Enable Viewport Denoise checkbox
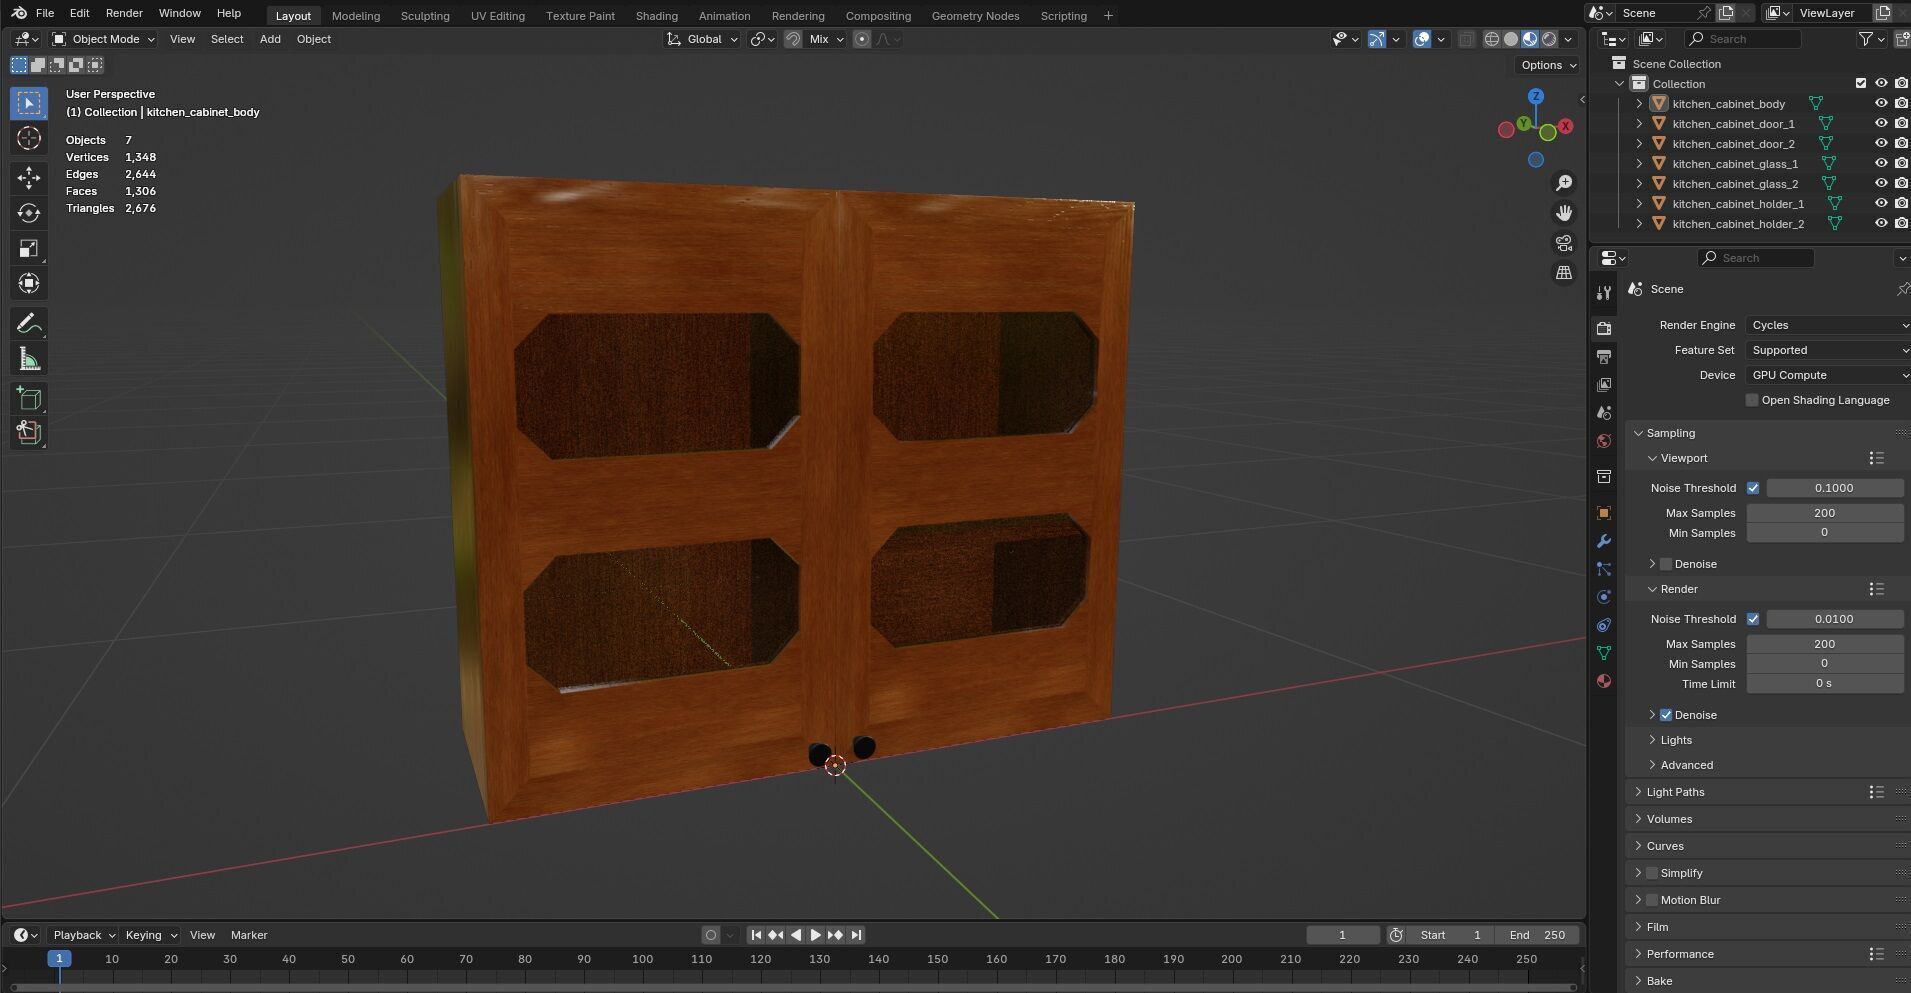 coord(1666,564)
